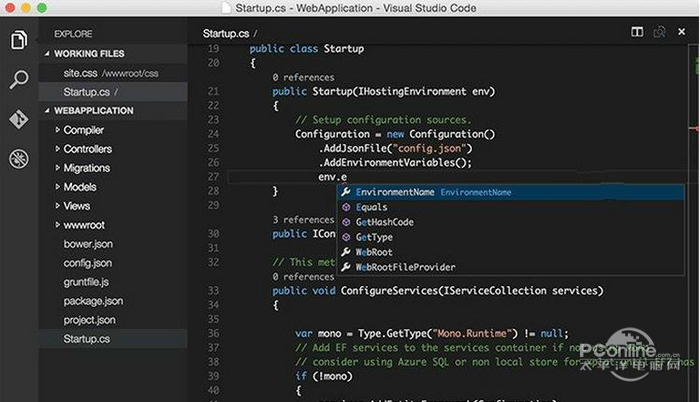Choose the WebRootFileProvider suggestion

405,267
